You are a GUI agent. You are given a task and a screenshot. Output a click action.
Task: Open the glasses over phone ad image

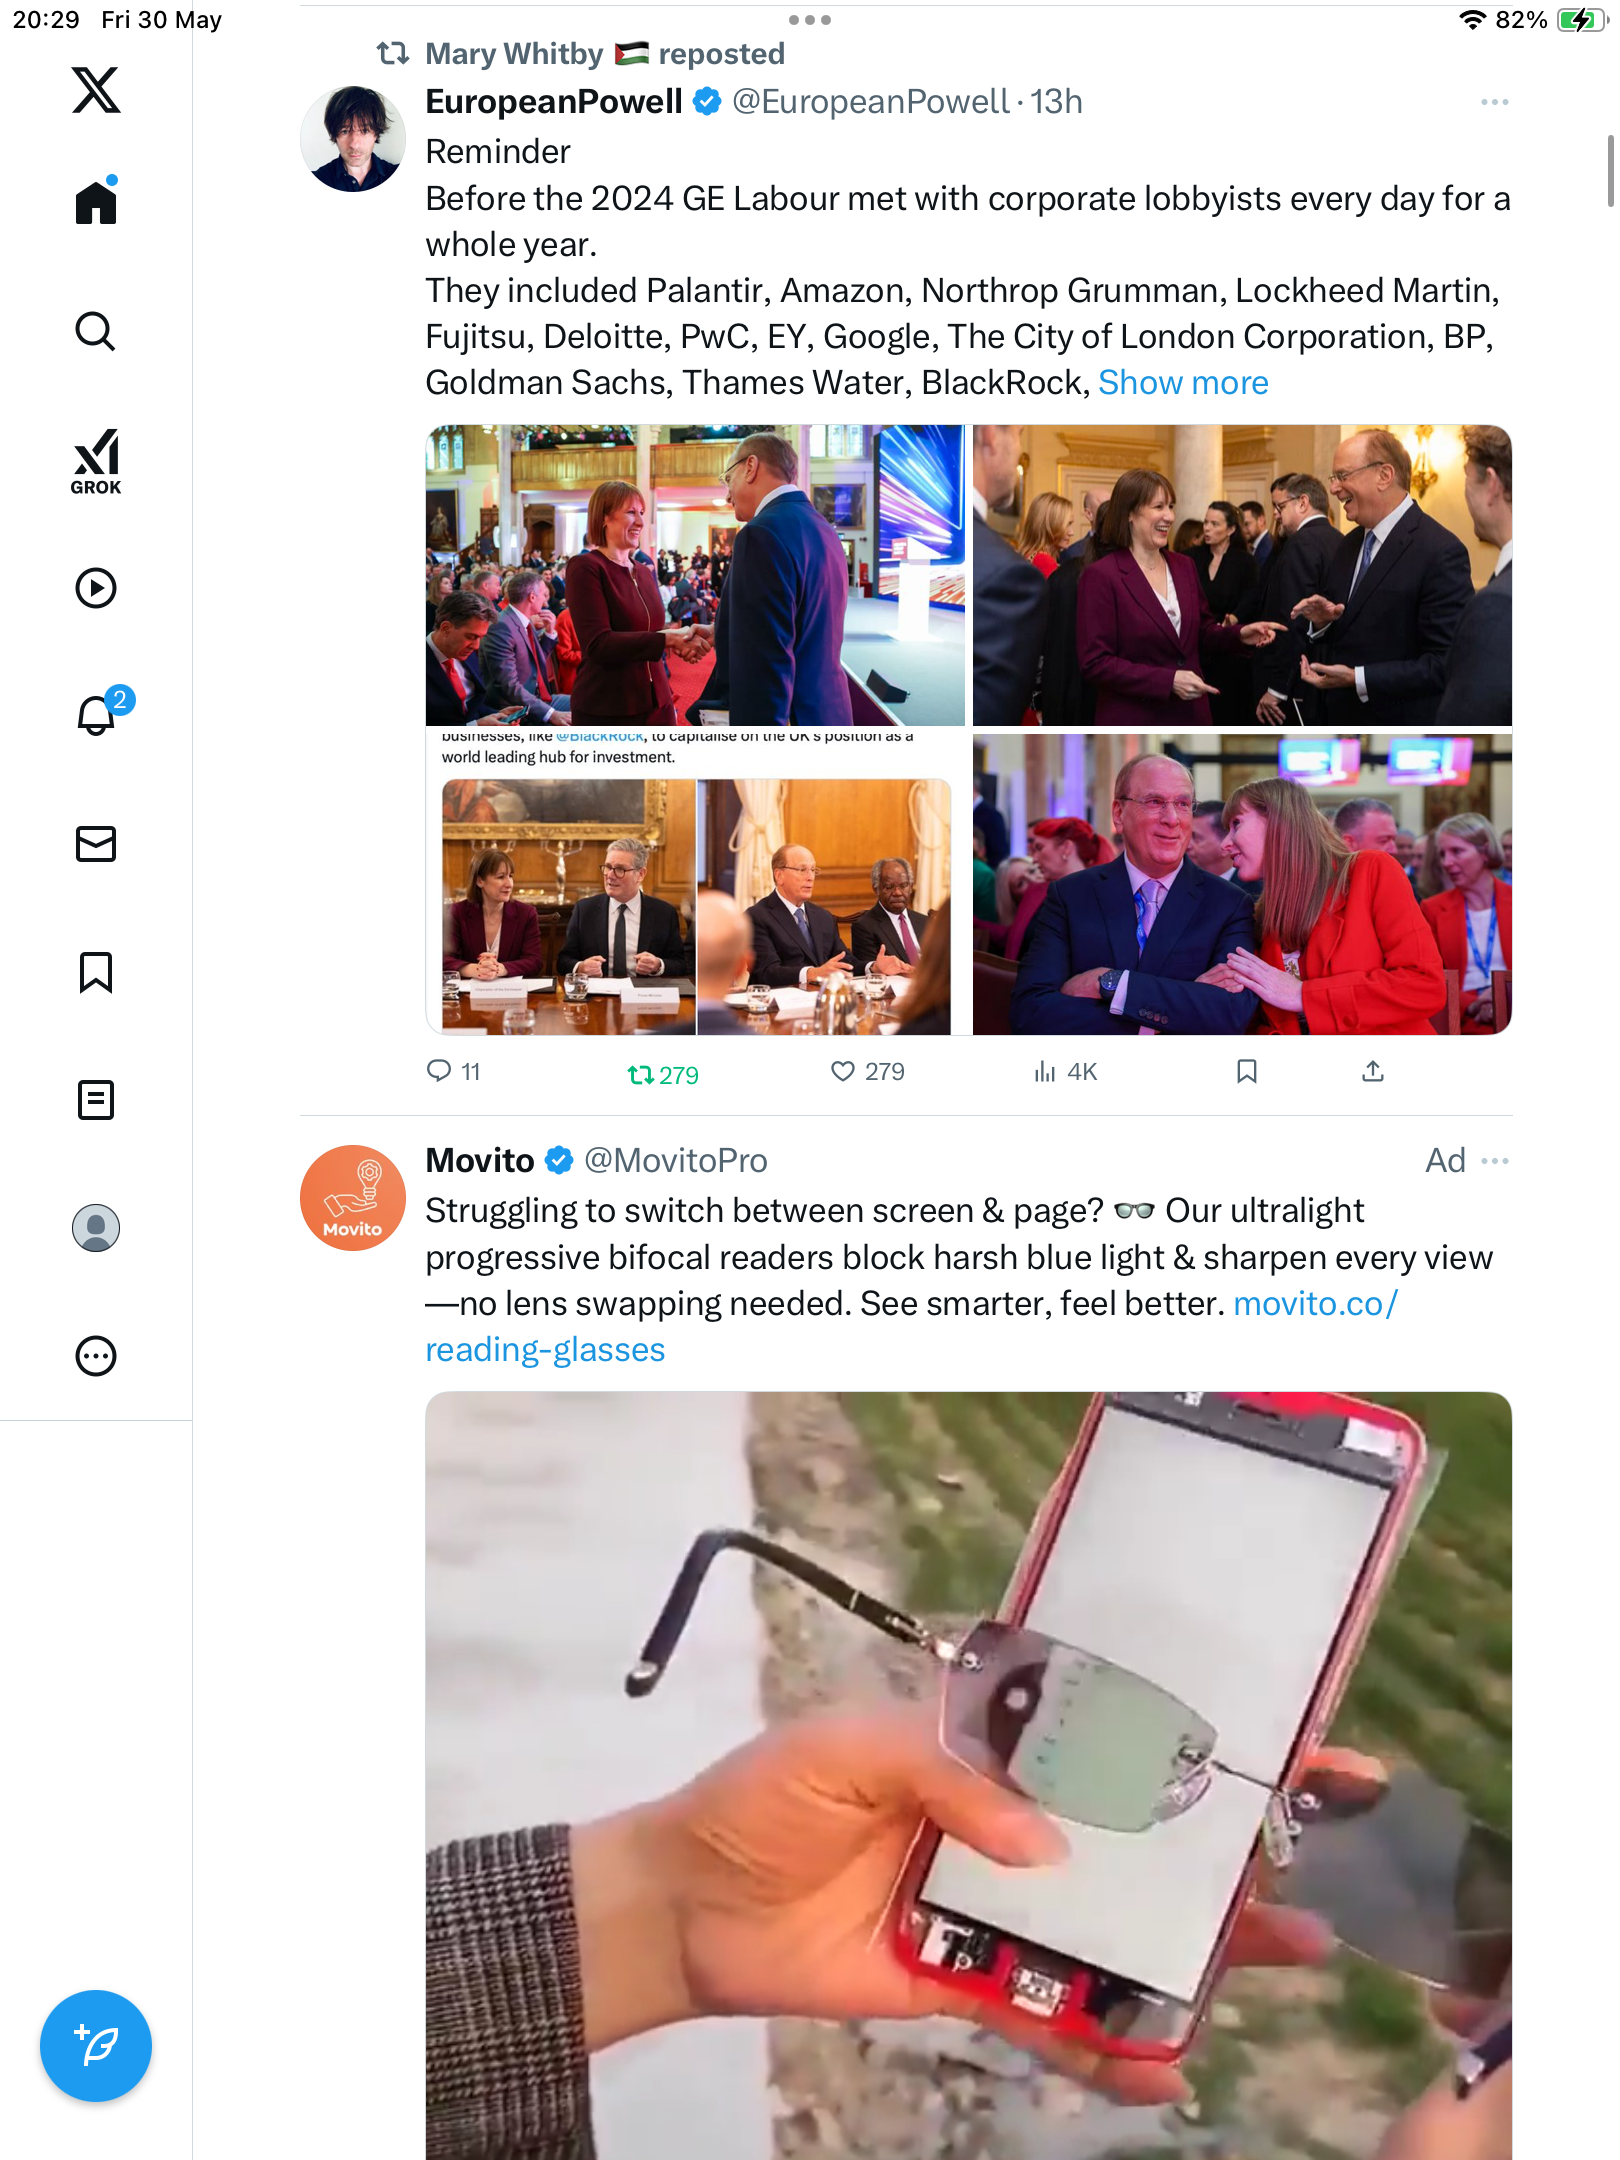coord(968,1776)
